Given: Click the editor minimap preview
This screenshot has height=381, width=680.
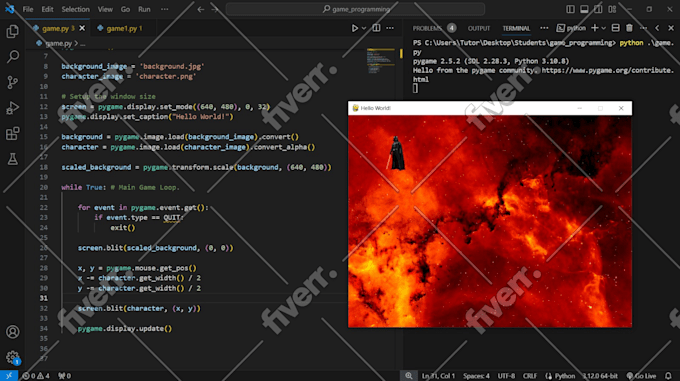Looking at the screenshot, I should coord(380,61).
